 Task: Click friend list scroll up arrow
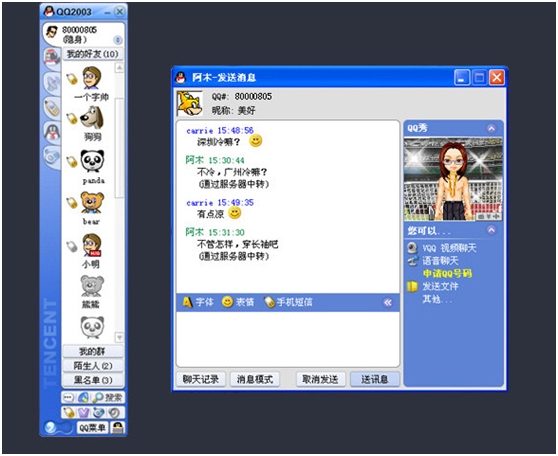120,67
